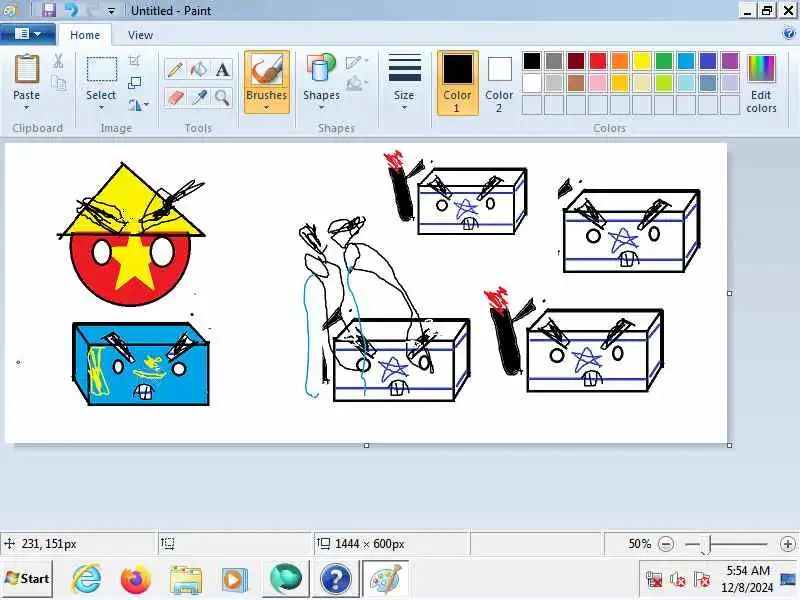
Task: Open the shape Fill dropdown
Action: pyautogui.click(x=357, y=83)
